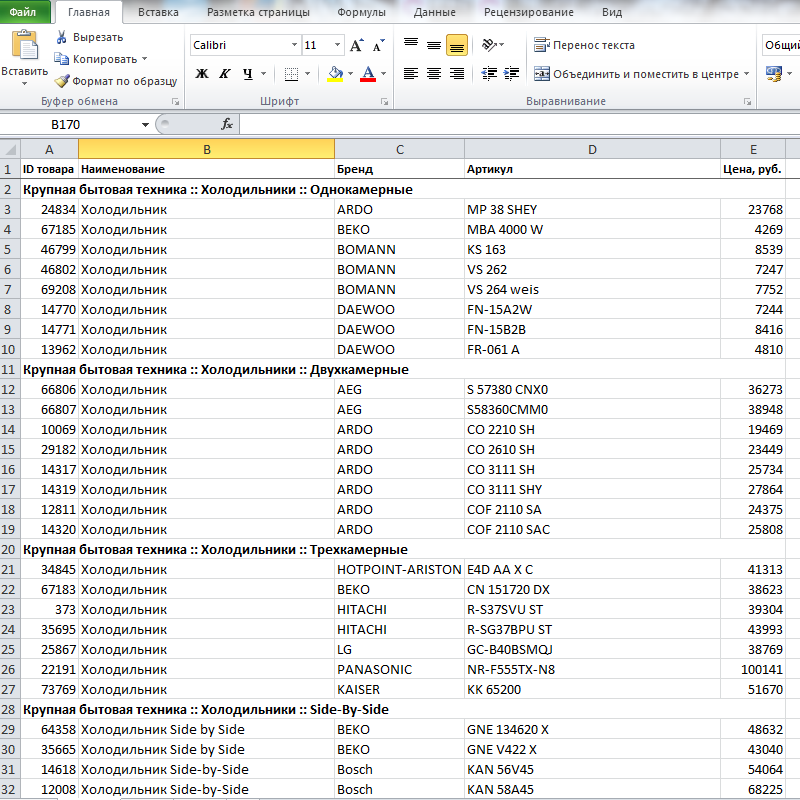Open Шрифт group dialog launcher
This screenshot has height=800, width=800.
(385, 102)
